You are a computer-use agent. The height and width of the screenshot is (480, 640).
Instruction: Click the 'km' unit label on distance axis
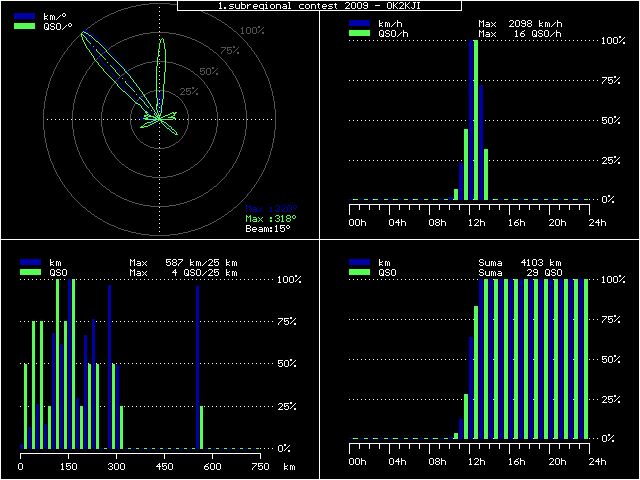click(289, 467)
